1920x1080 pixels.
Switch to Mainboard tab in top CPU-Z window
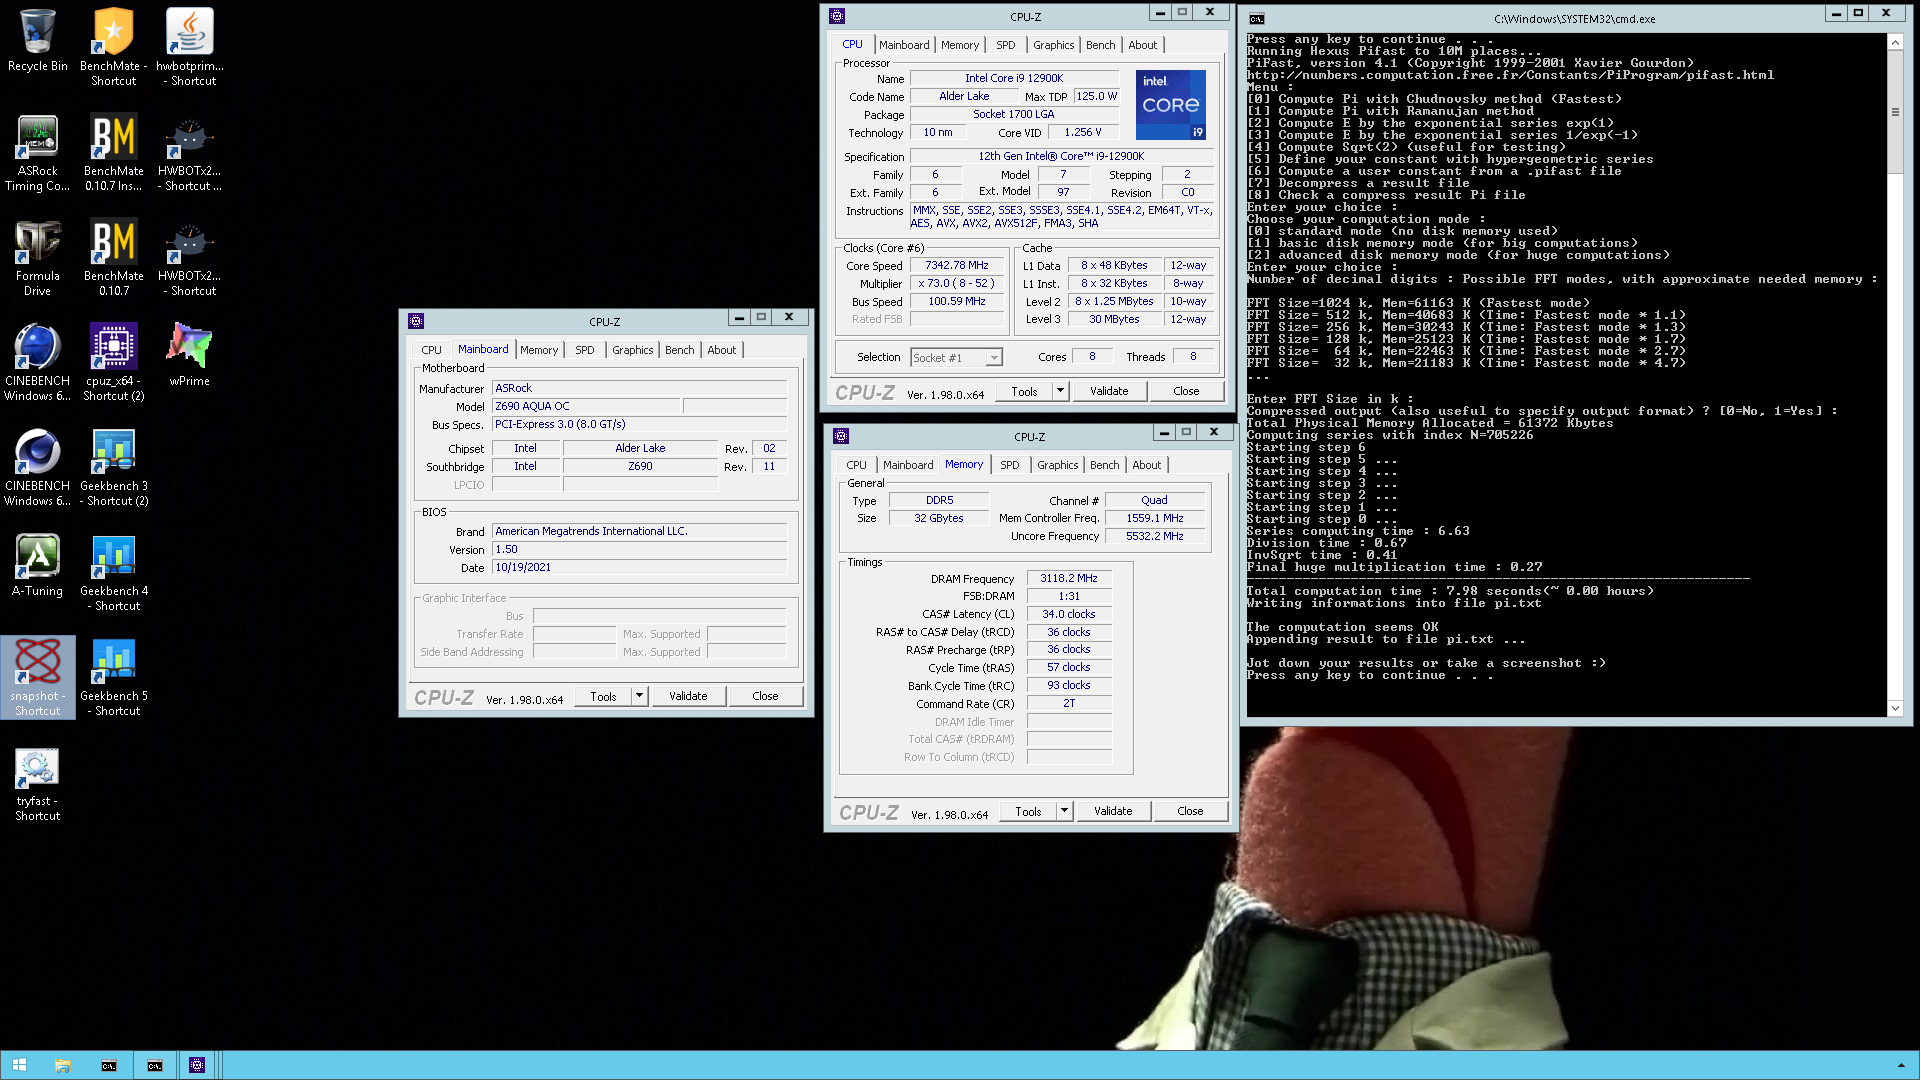904,45
